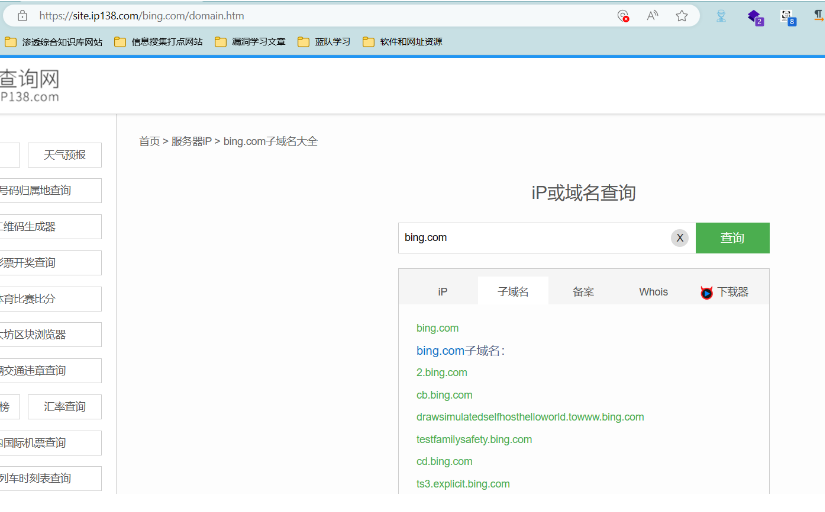Open the green bing.com result link
Screen dimensions: 825x512
(x=437, y=328)
